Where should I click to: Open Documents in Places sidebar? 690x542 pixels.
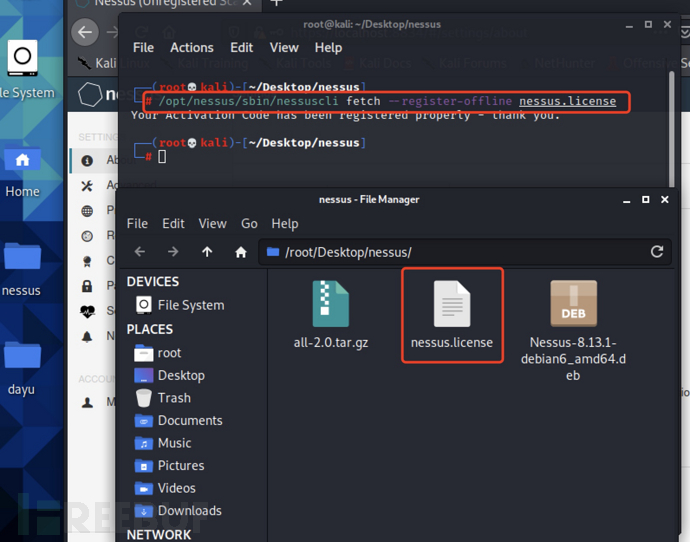(x=178, y=420)
